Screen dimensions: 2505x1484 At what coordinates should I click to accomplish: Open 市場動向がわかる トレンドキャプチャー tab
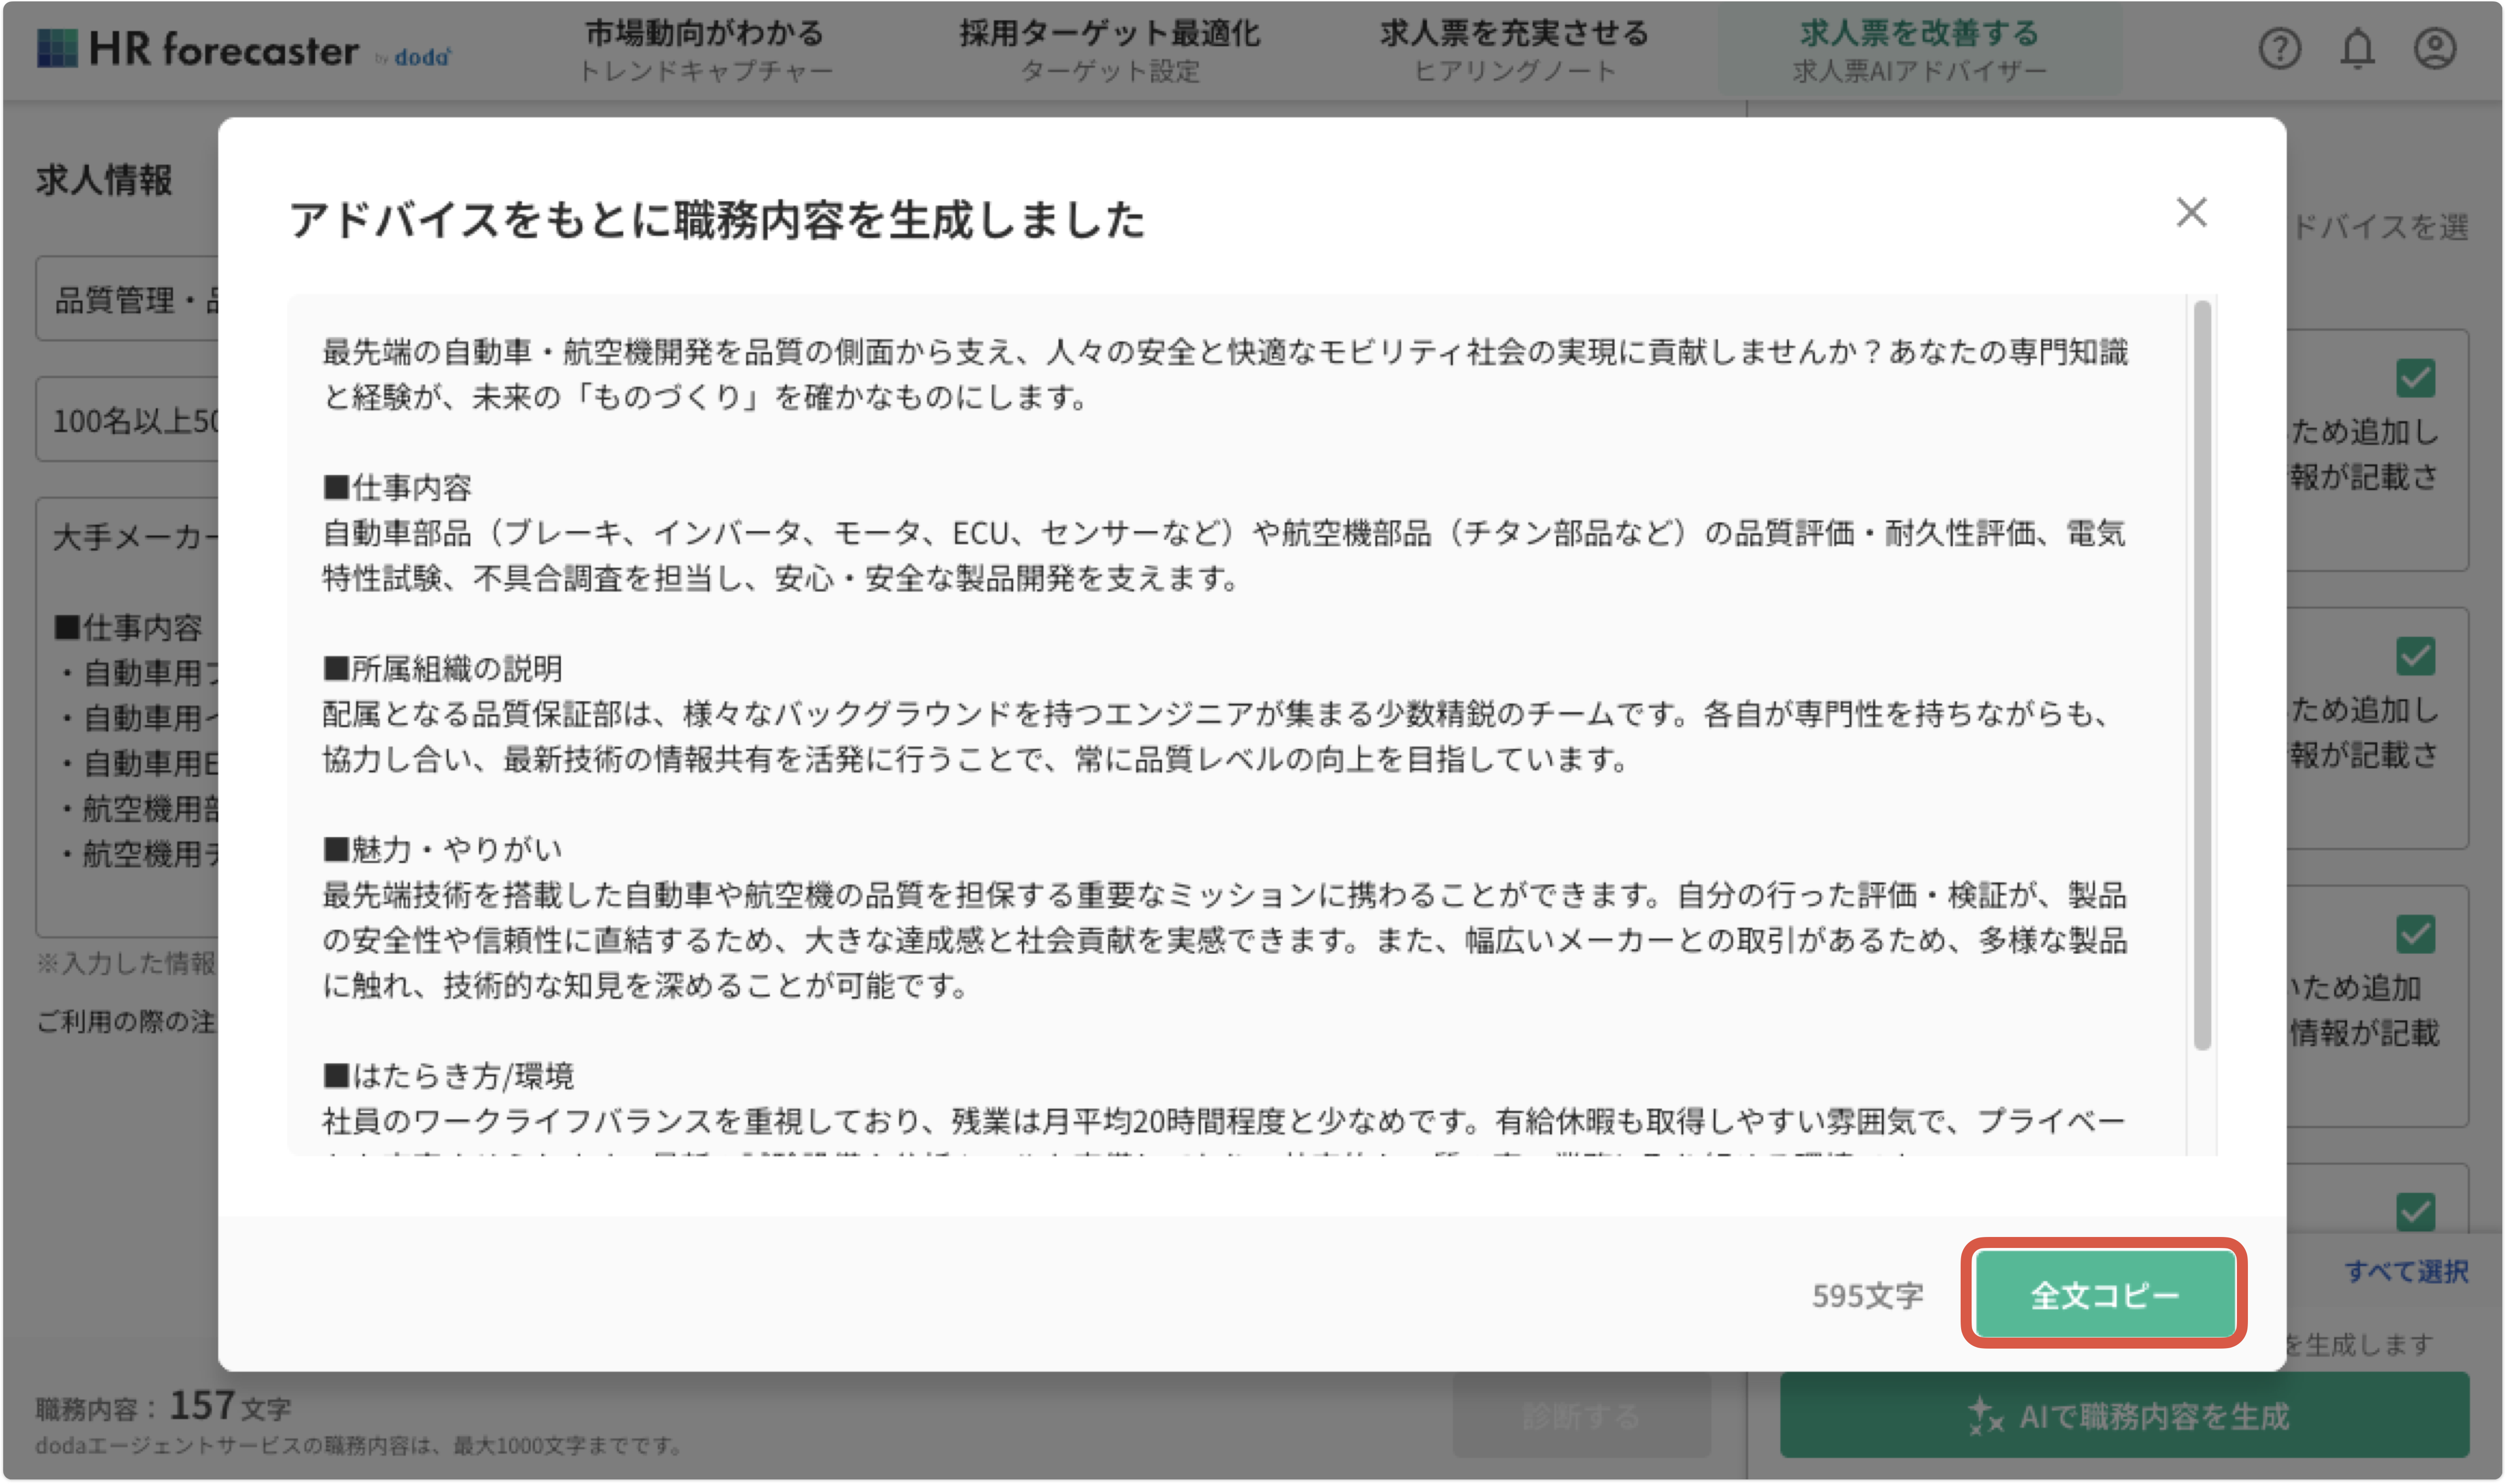point(705,50)
